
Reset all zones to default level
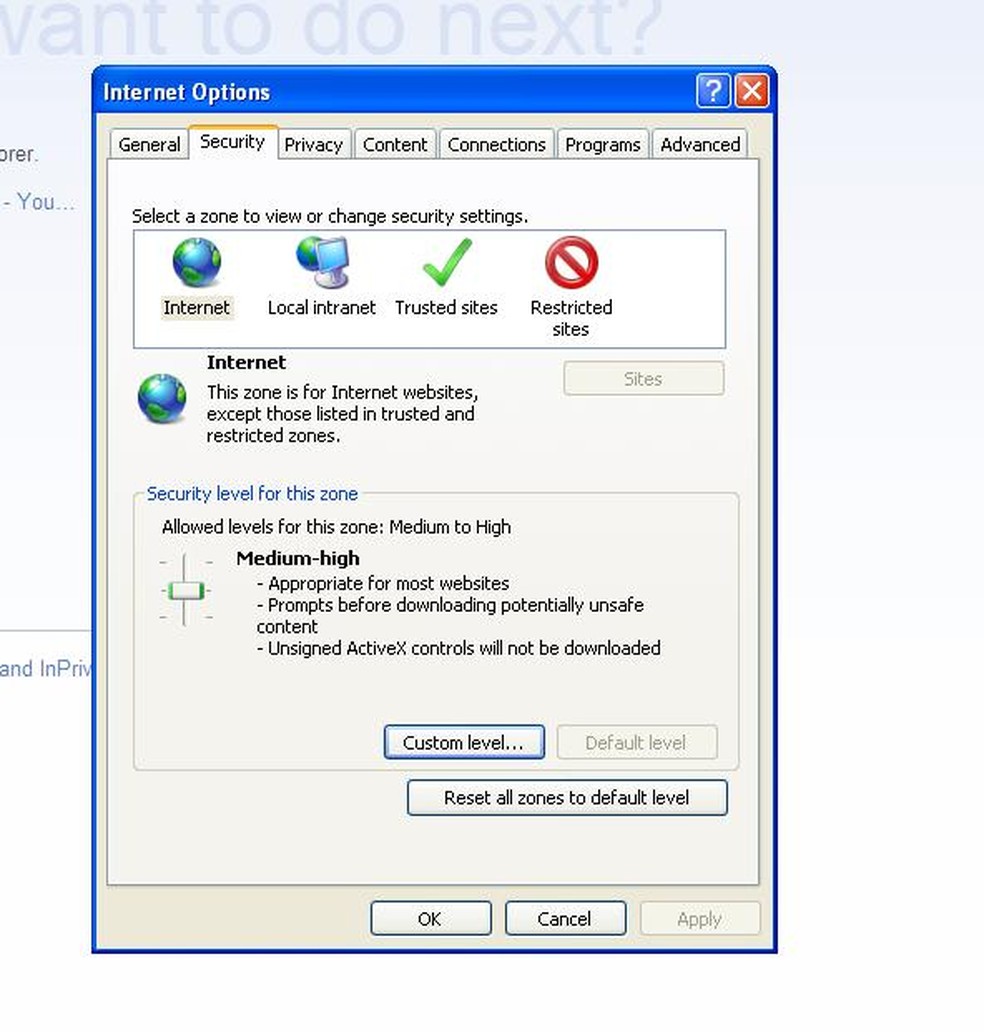(x=567, y=798)
